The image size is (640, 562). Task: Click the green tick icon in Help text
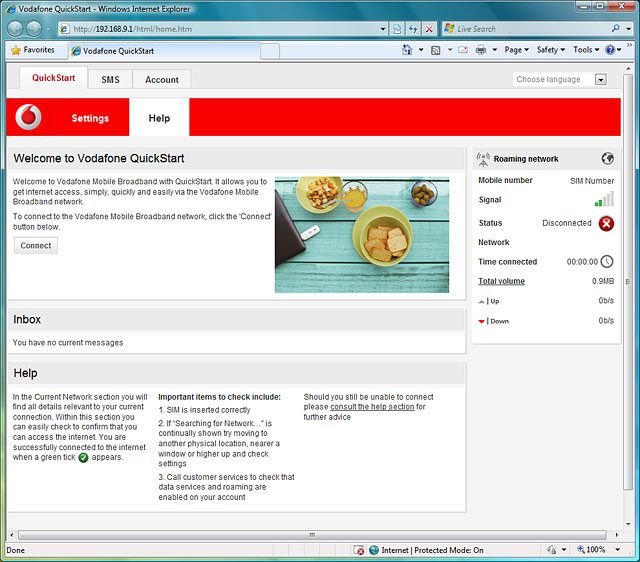[83, 458]
